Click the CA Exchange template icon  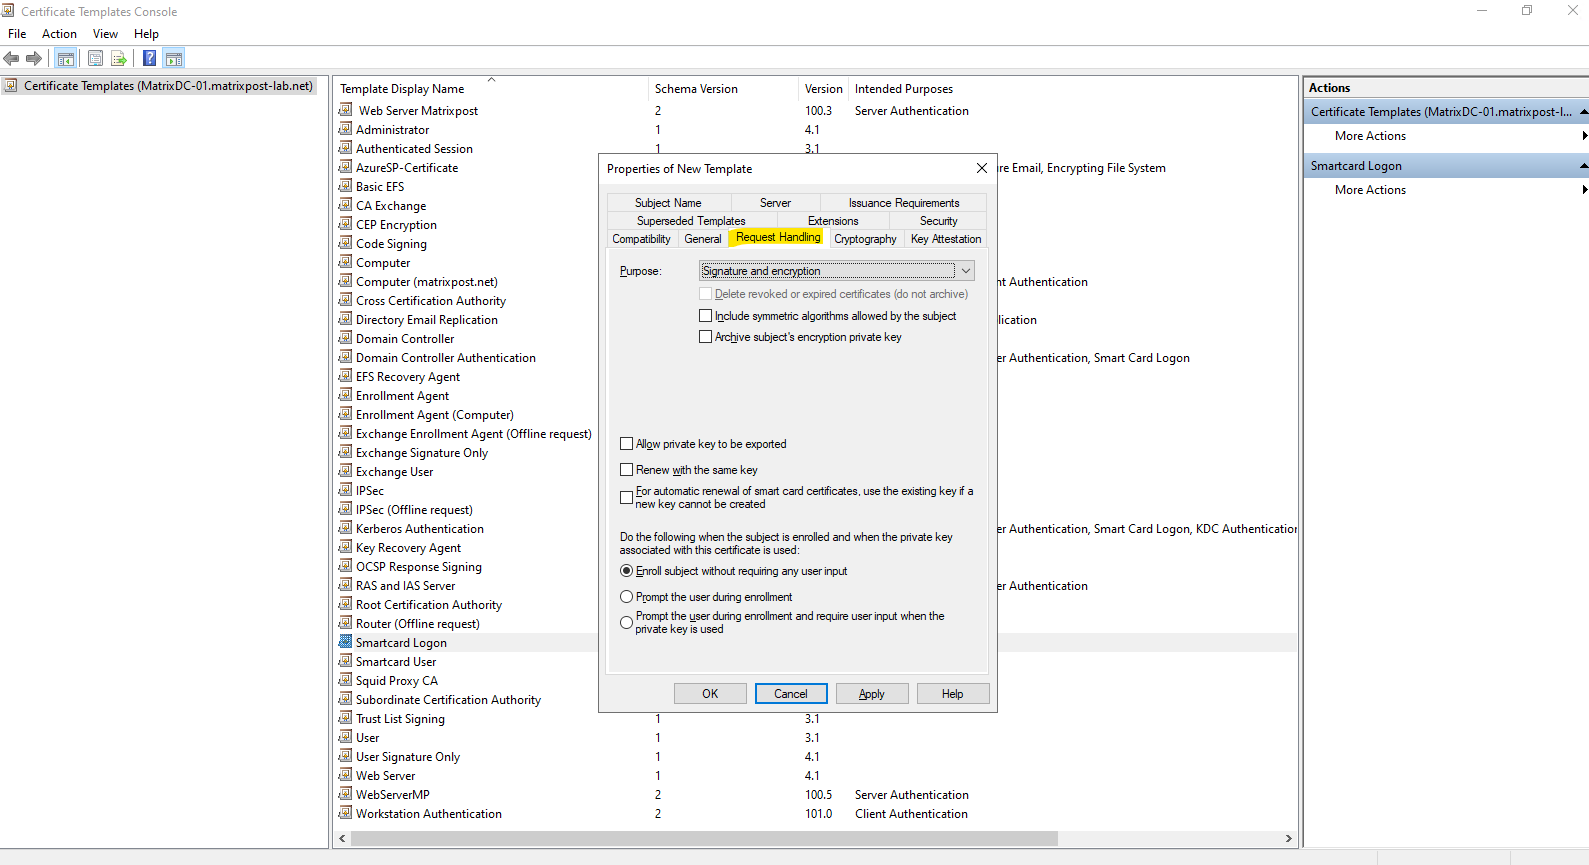pos(345,205)
